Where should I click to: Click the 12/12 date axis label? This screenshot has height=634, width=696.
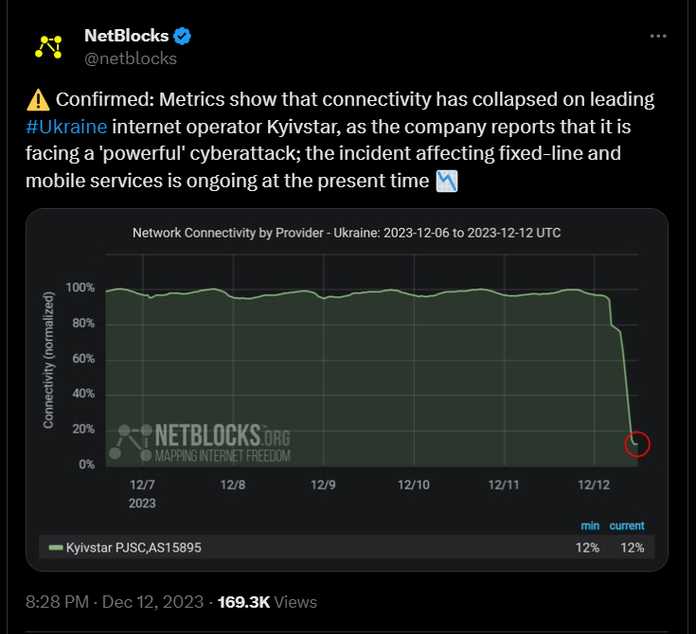[x=594, y=485]
